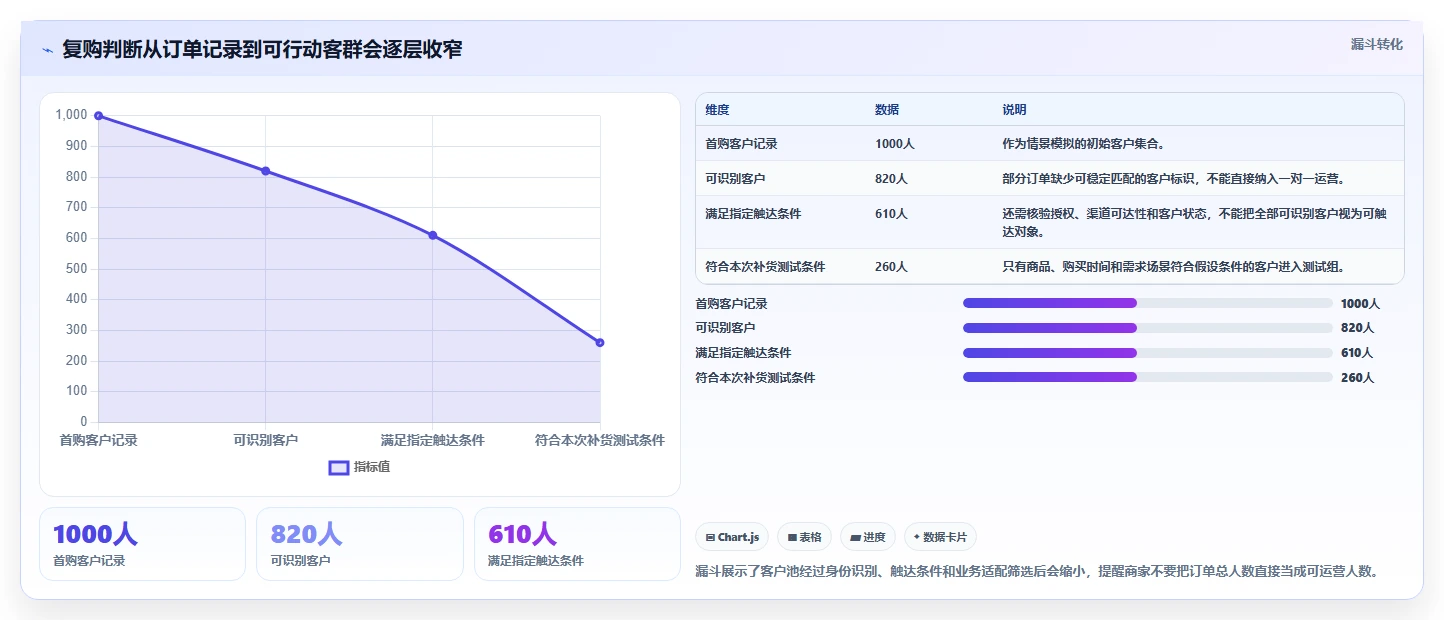Click the 符合本次补货测试条件 progress label

(755, 378)
